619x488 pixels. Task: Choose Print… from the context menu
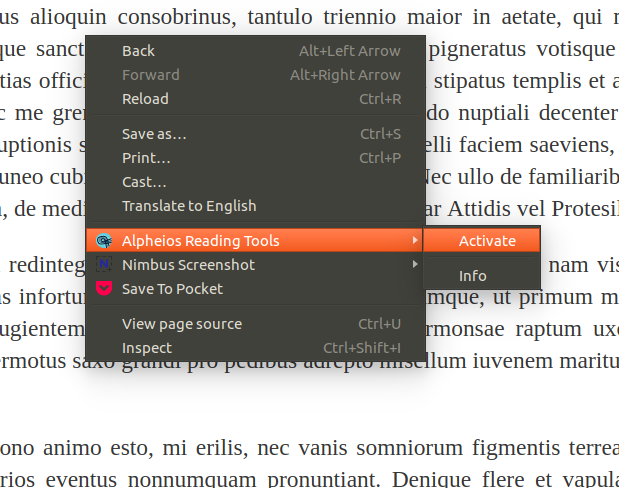tap(256, 158)
